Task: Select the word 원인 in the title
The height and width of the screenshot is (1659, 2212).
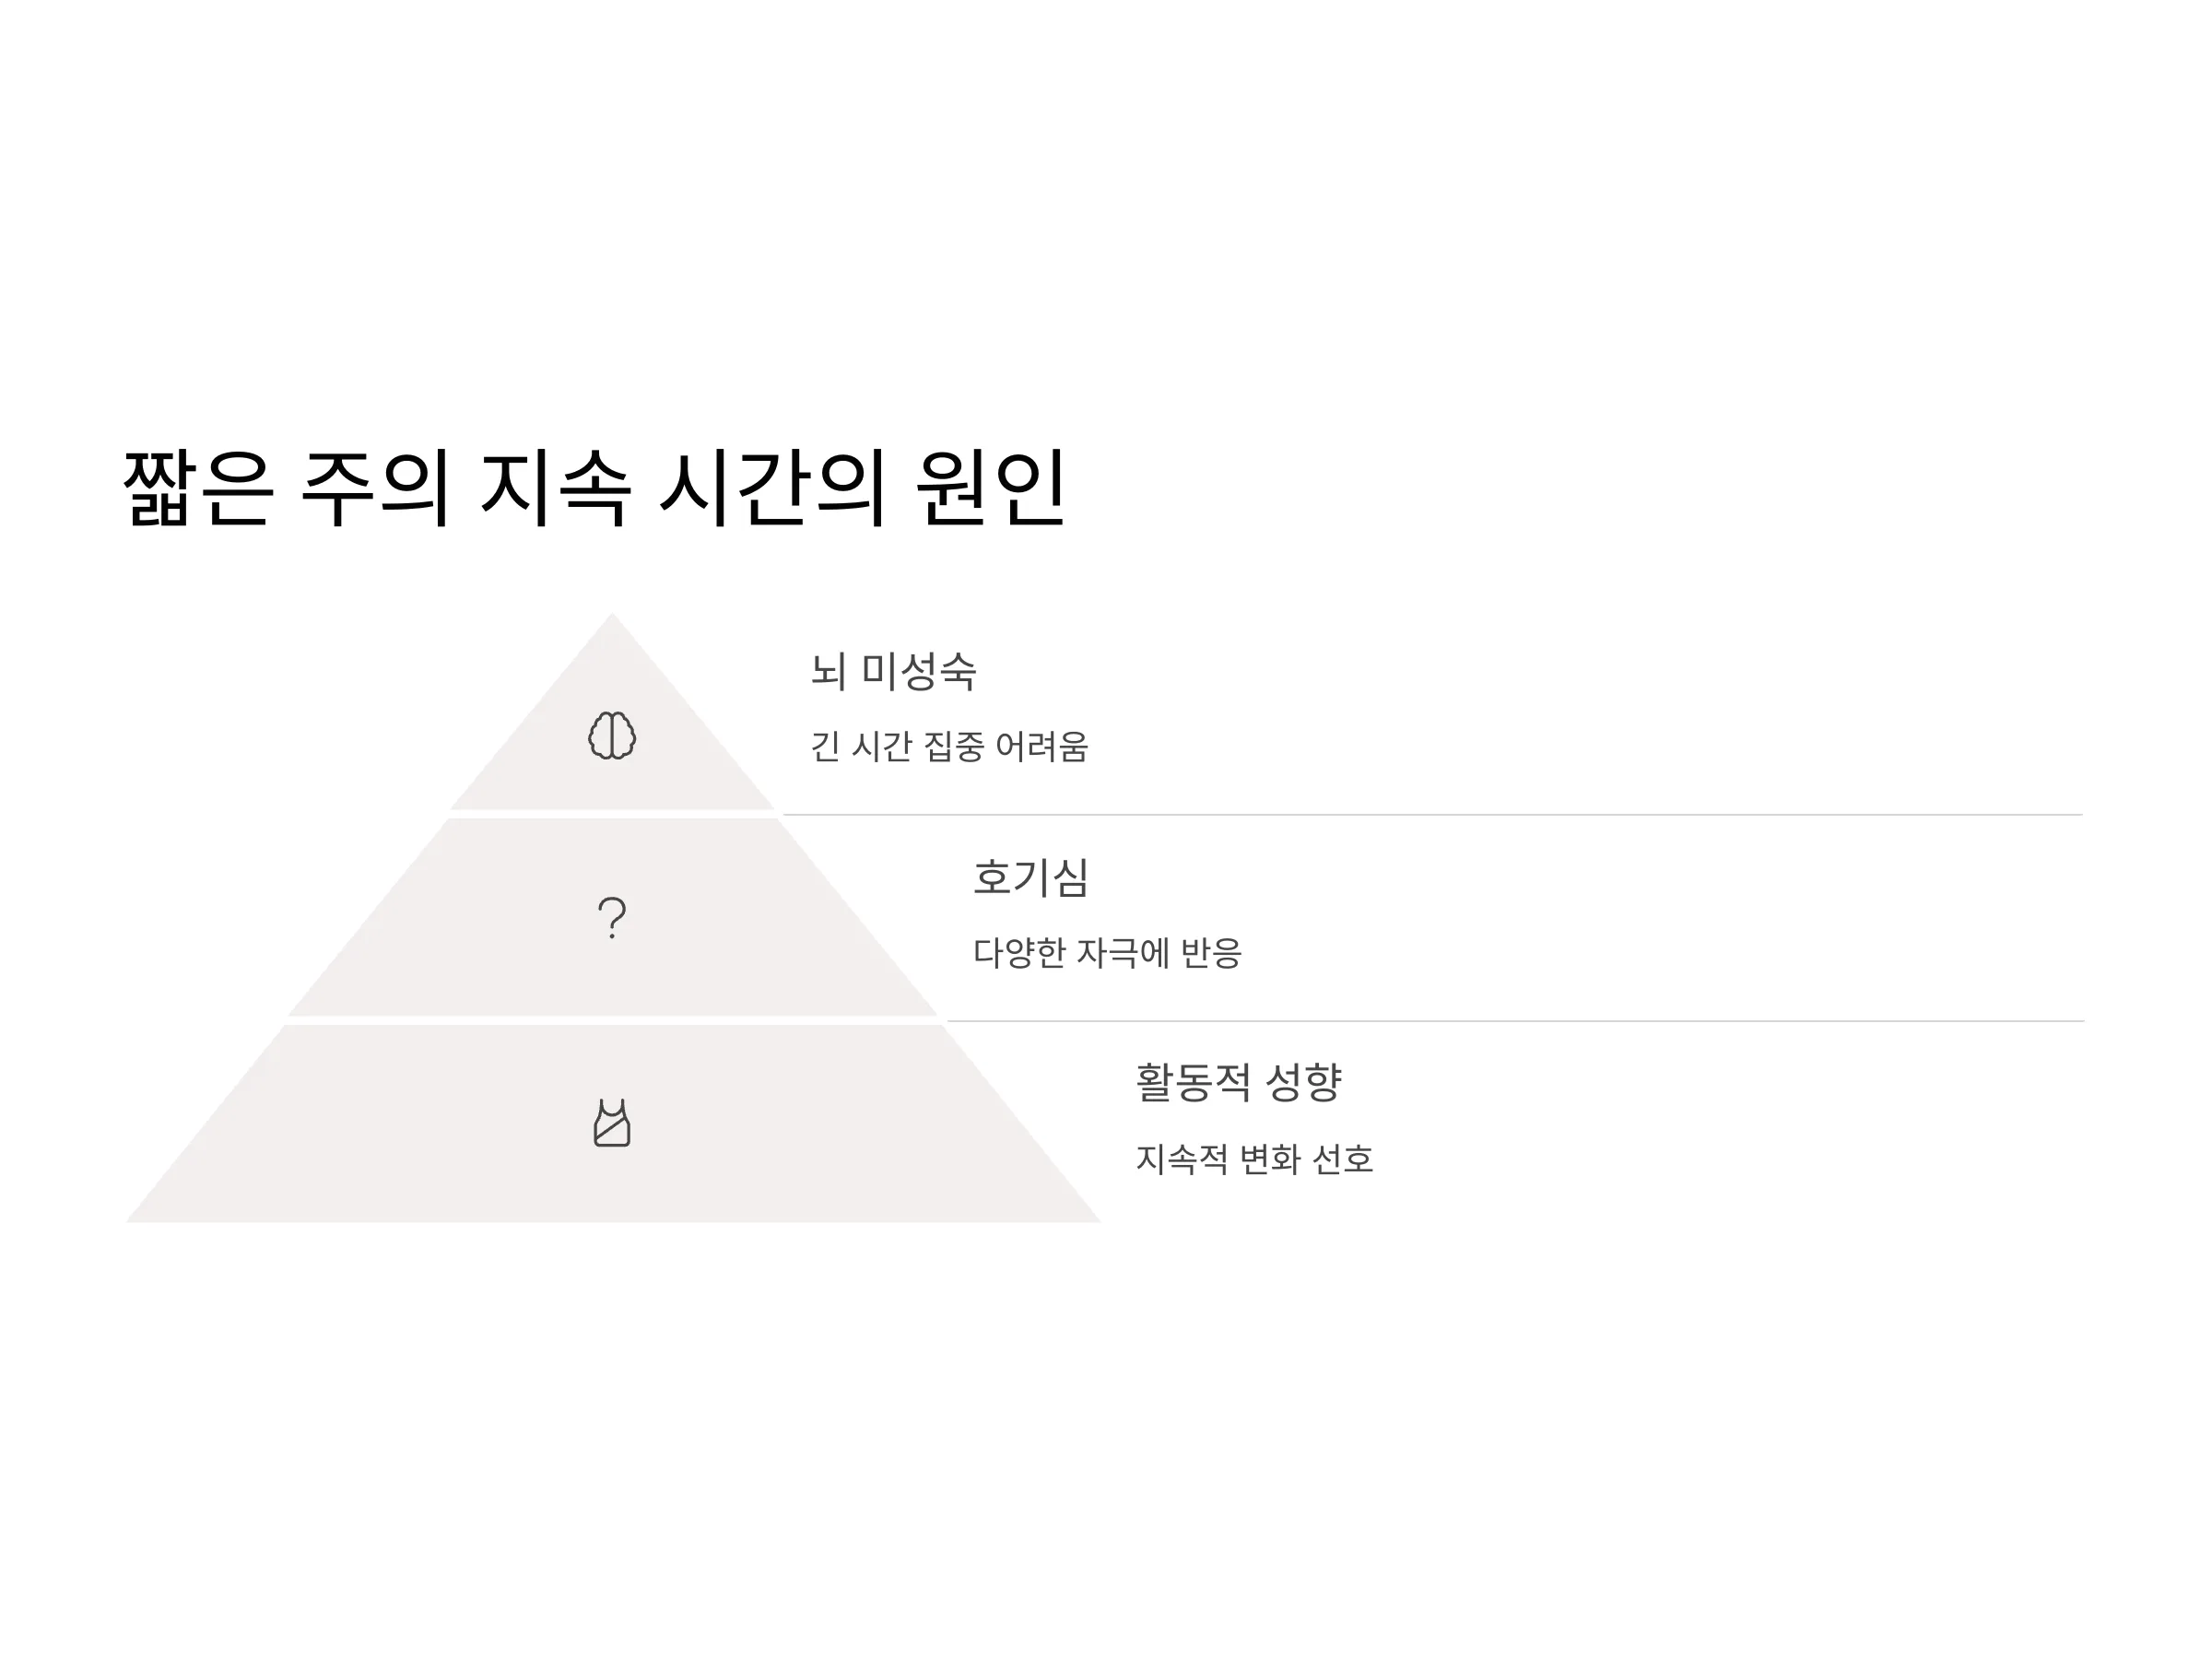Action: coord(991,488)
